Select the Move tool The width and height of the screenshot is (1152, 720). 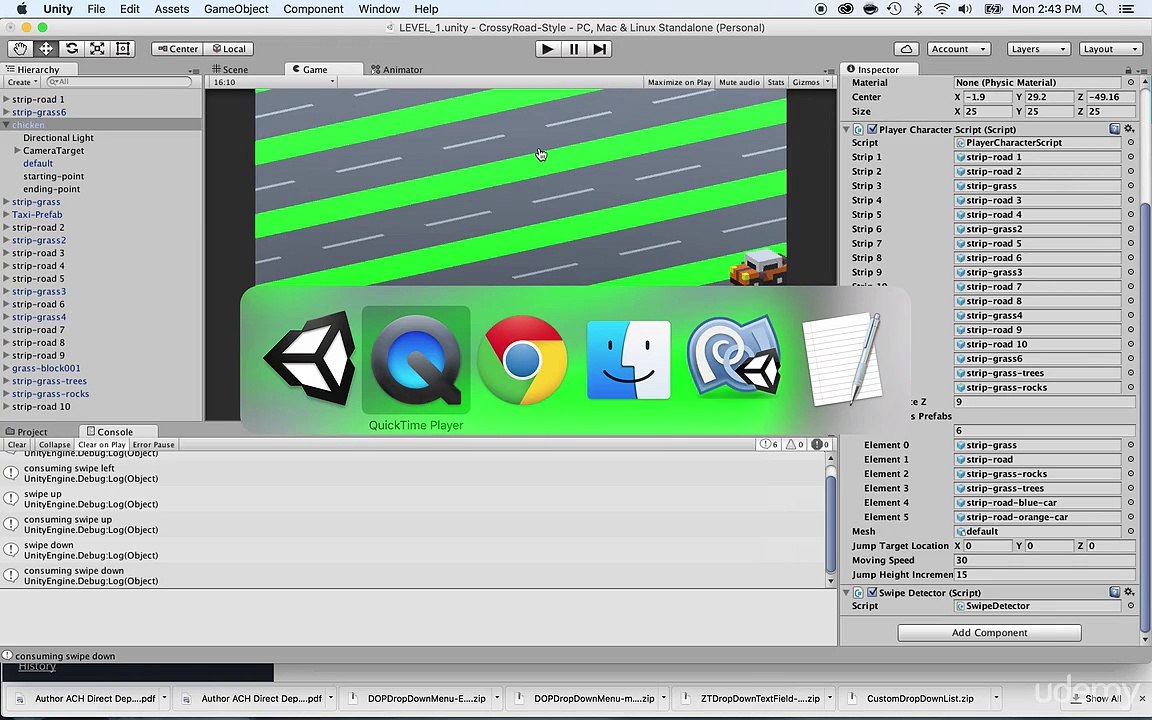46,48
